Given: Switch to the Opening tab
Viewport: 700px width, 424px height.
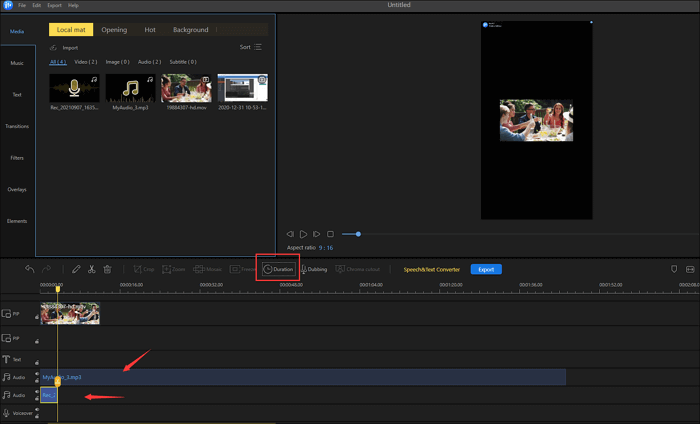Looking at the screenshot, I should coord(114,30).
